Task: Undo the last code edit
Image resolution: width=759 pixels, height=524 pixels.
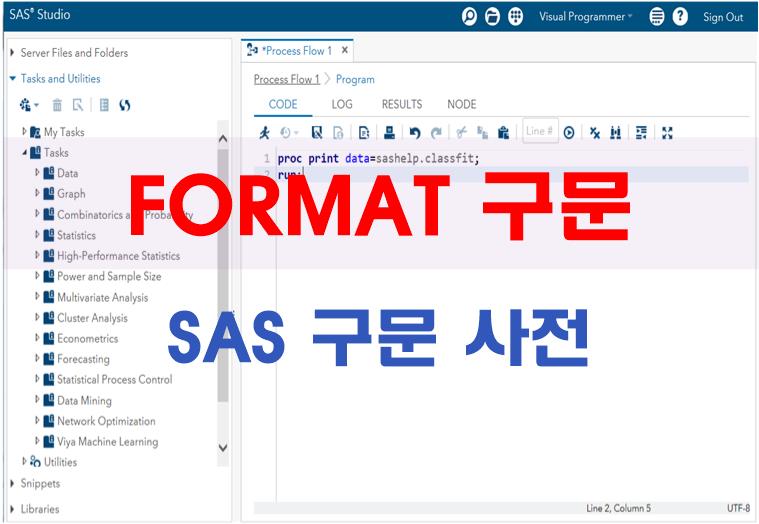Action: [x=415, y=132]
